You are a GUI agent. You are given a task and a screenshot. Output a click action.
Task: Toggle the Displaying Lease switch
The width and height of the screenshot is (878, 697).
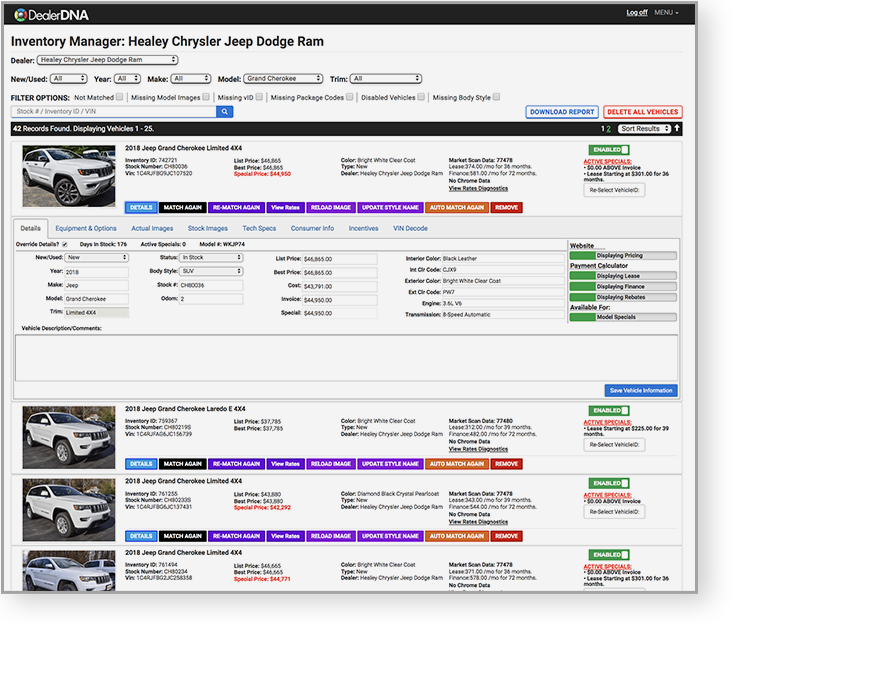623,276
